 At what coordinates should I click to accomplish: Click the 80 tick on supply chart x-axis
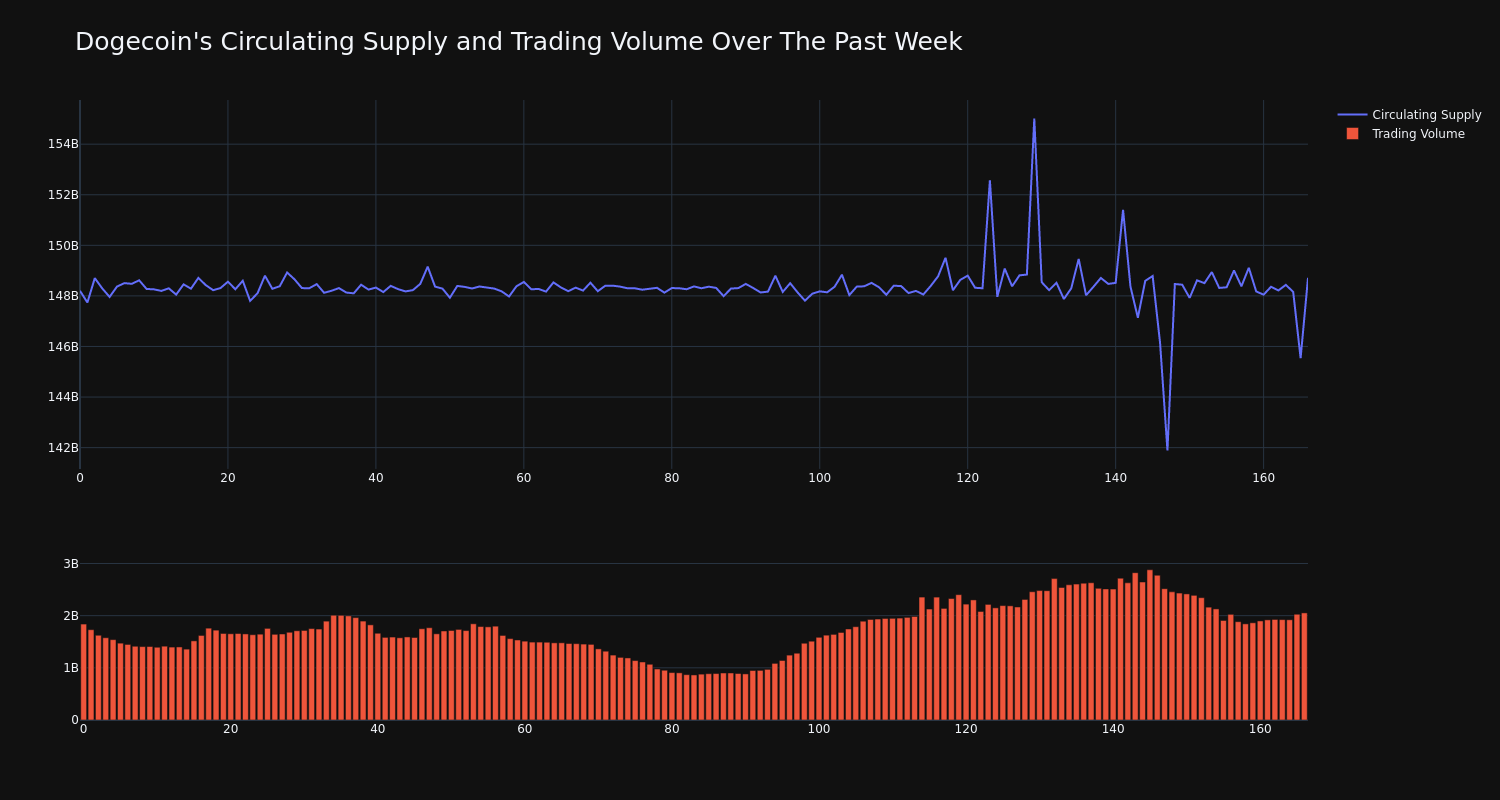[x=672, y=478]
